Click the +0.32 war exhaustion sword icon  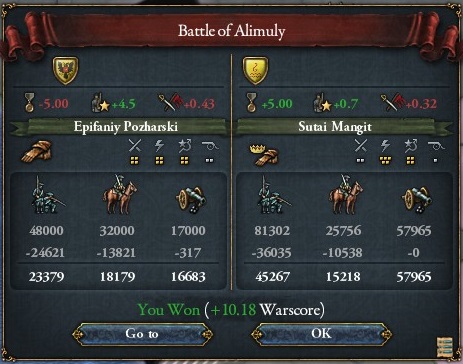pyautogui.click(x=392, y=103)
